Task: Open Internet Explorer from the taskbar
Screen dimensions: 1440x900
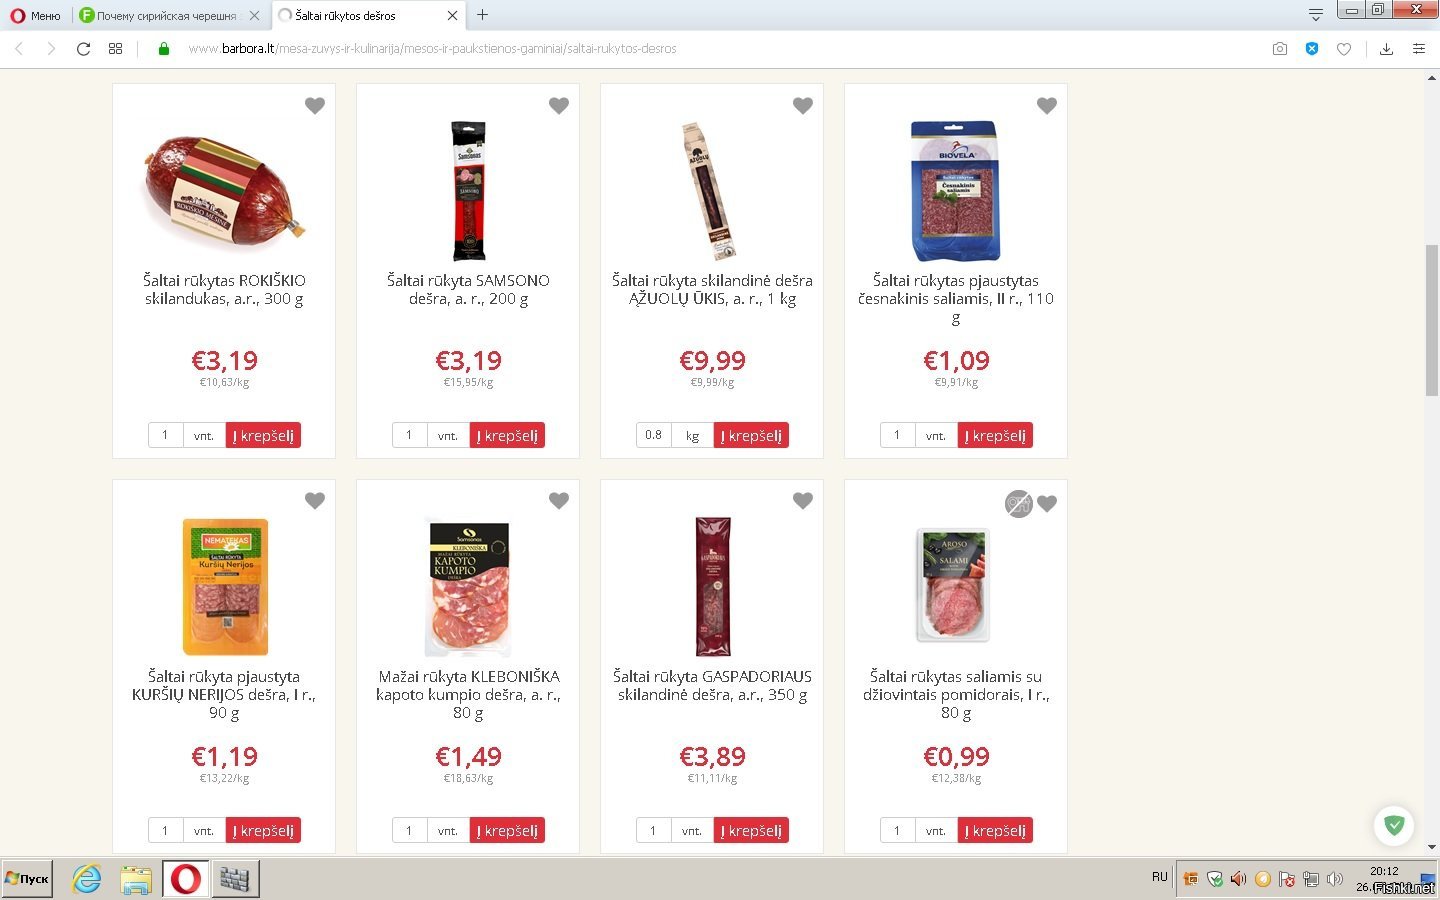Action: [x=87, y=879]
